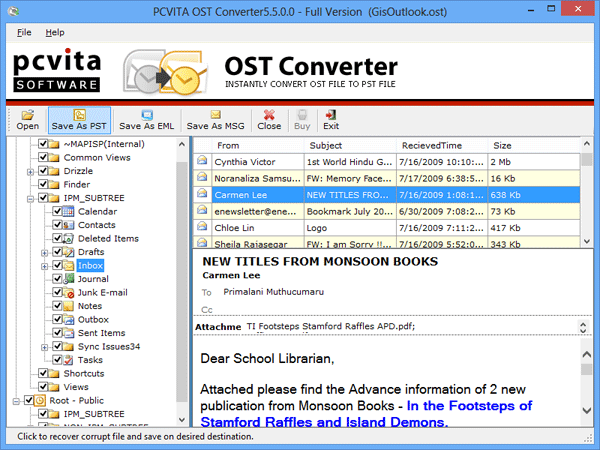Image resolution: width=600 pixels, height=450 pixels.
Task: Uncheck the ~MAPISP(Internal) checkbox
Action: coord(43,144)
